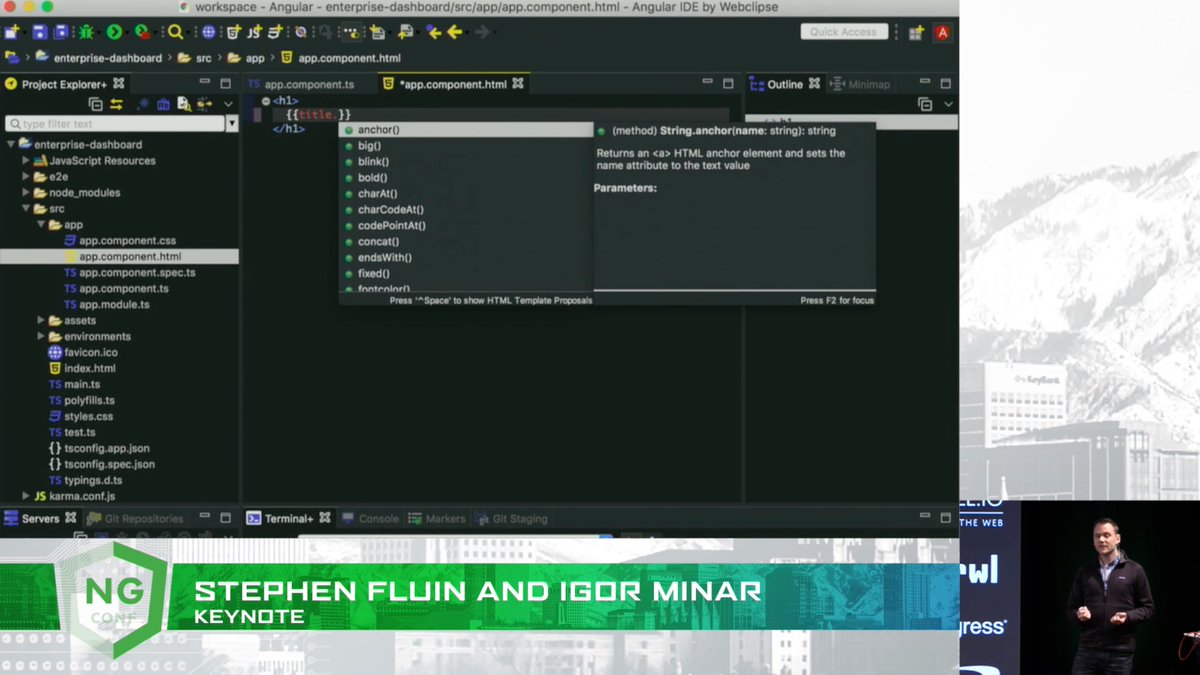
Task: Expand the node_modules folder
Action: 26,193
